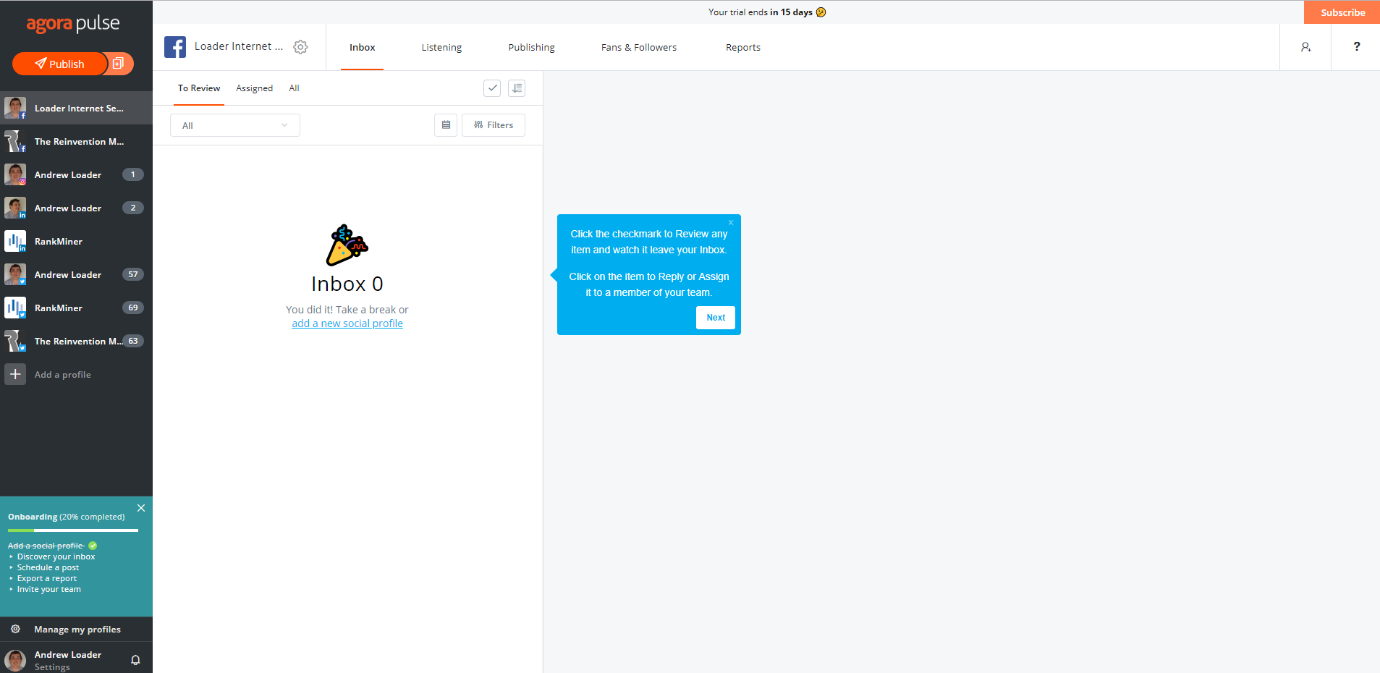Open the help question mark icon
Screen dimensions: 1380x673
coord(1357,47)
